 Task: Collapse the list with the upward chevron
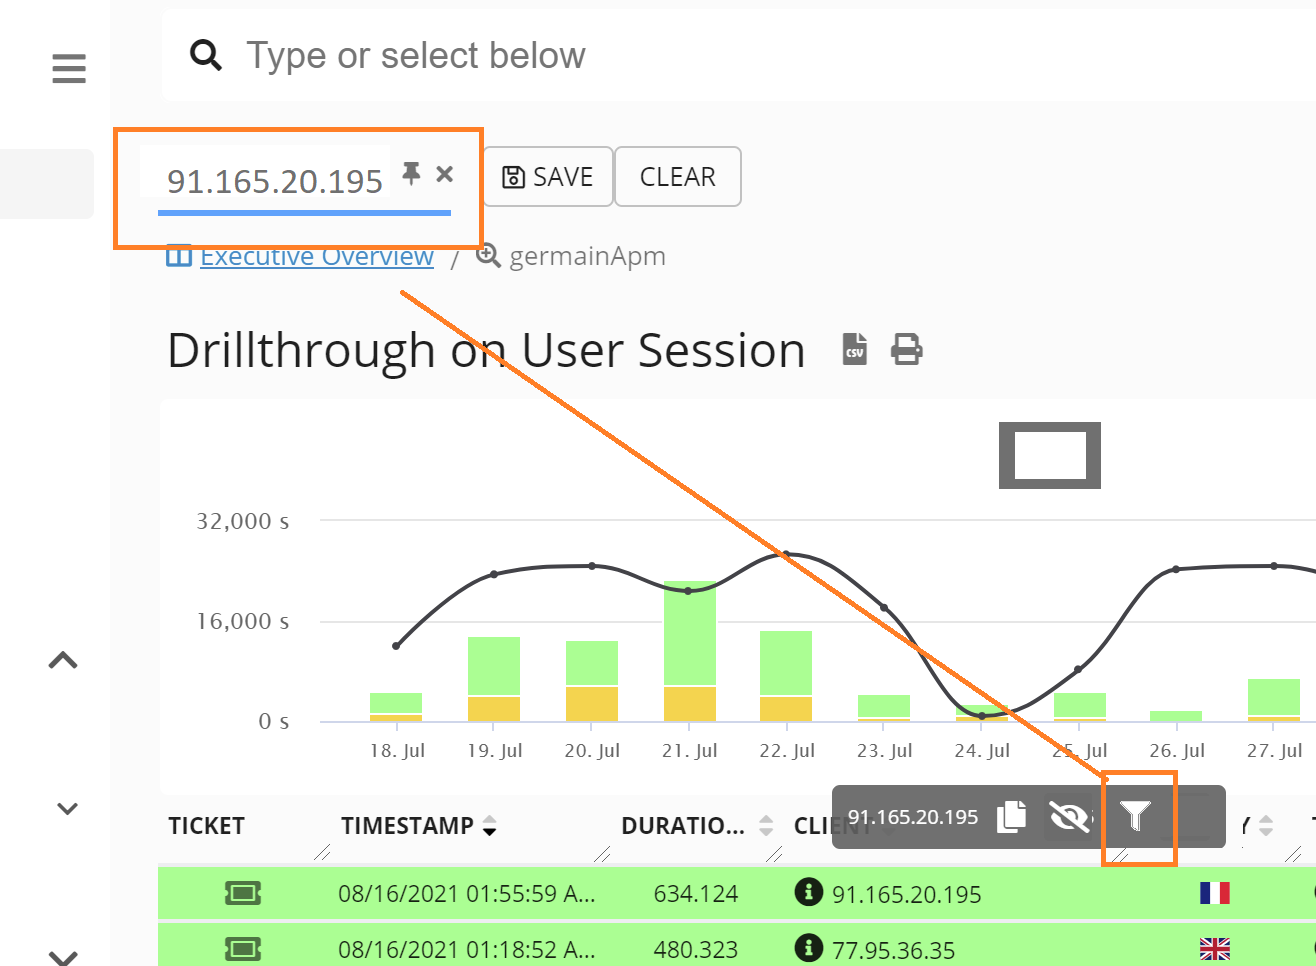click(x=64, y=659)
